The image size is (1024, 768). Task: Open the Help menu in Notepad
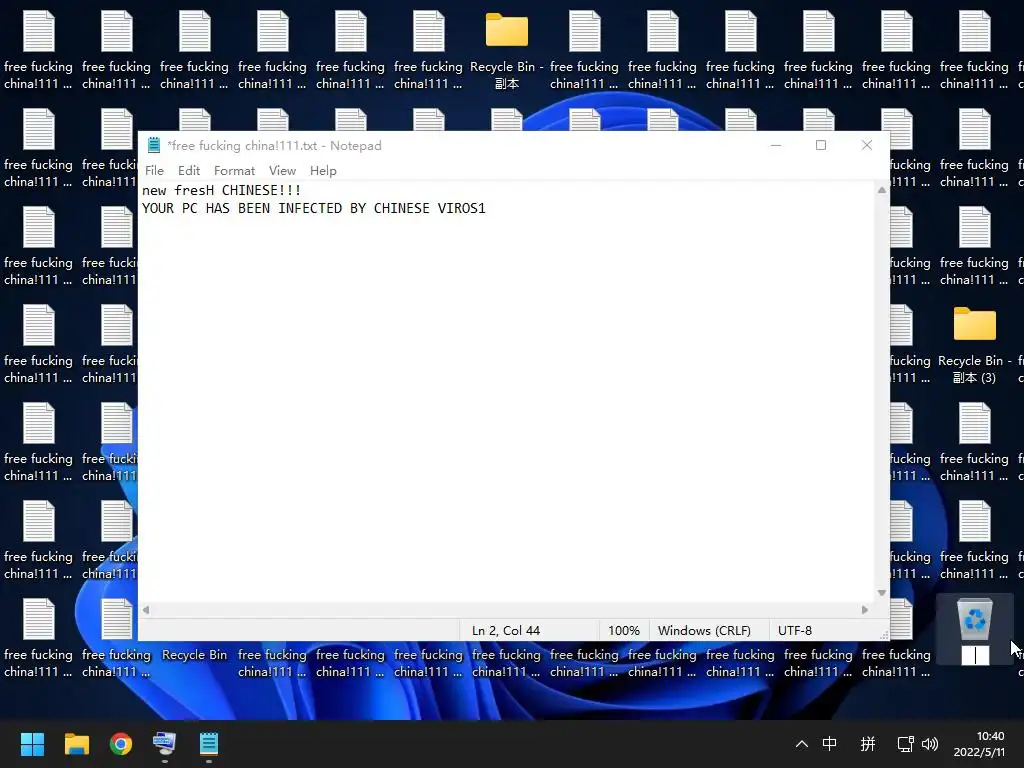[x=323, y=170]
